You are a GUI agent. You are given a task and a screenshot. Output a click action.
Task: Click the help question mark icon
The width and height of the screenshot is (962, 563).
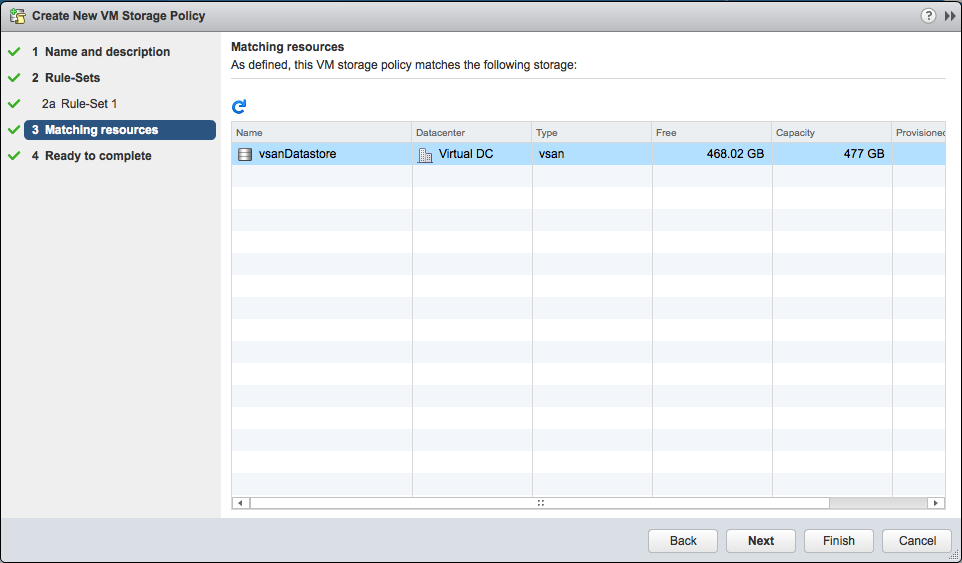(x=928, y=16)
